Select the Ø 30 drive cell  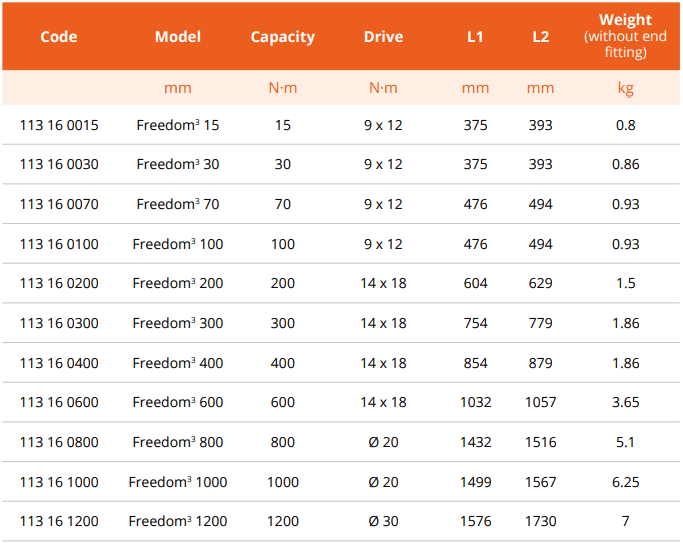[383, 521]
